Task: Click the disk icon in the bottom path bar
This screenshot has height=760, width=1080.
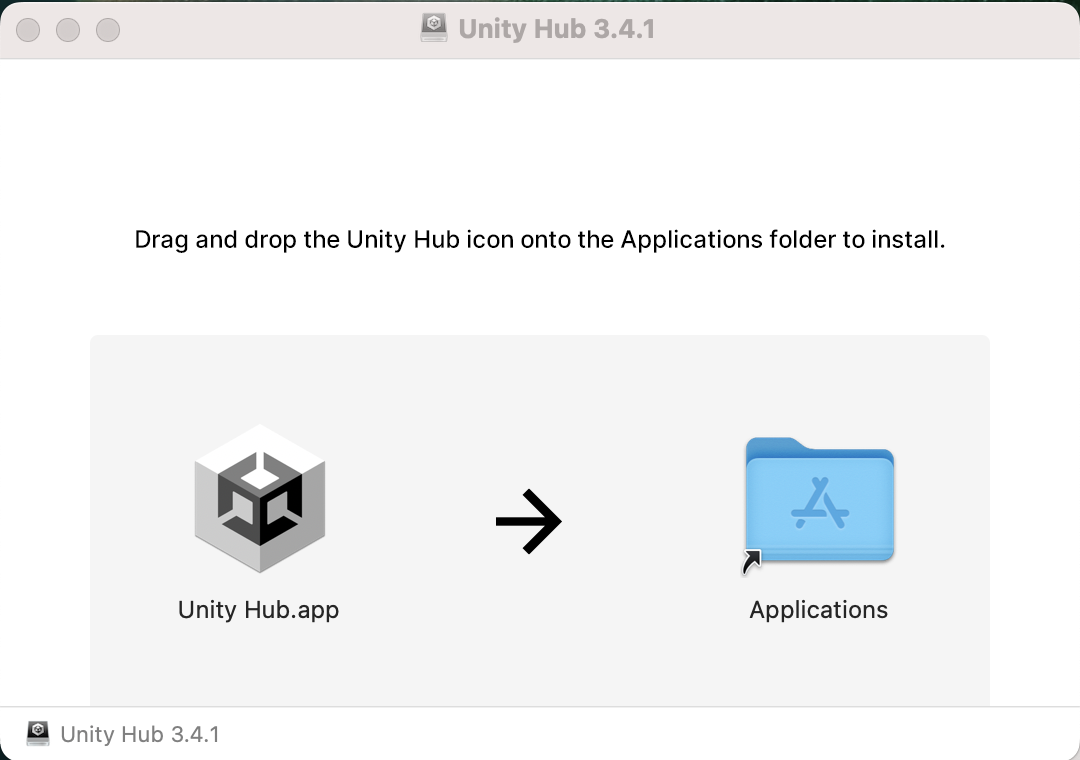Action: point(38,734)
